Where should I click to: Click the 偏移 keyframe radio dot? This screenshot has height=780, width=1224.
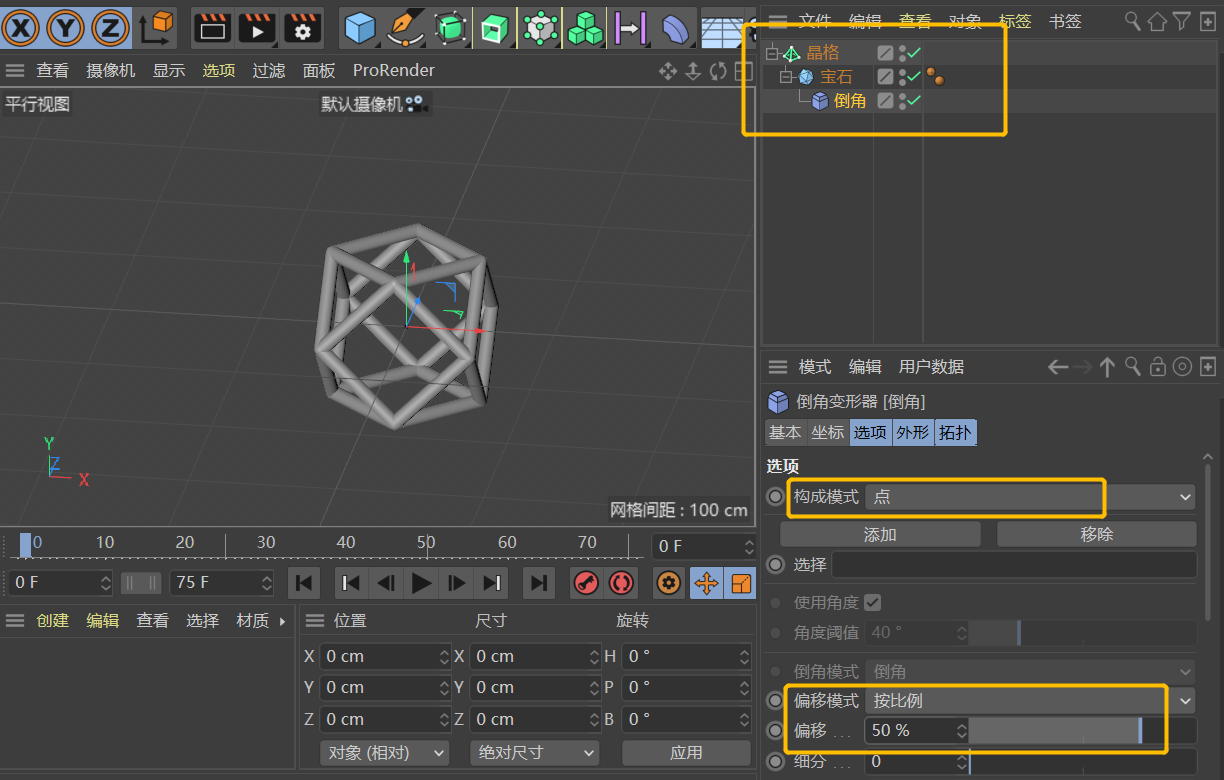pyautogui.click(x=775, y=730)
